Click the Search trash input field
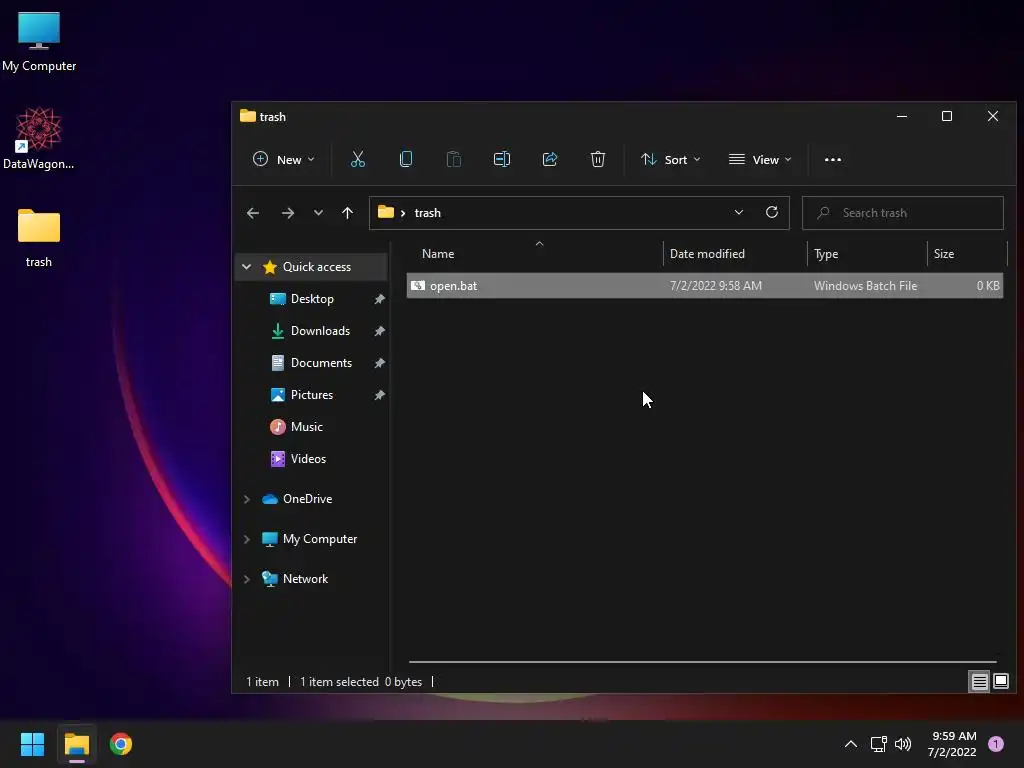Image resolution: width=1024 pixels, height=768 pixels. click(x=903, y=213)
